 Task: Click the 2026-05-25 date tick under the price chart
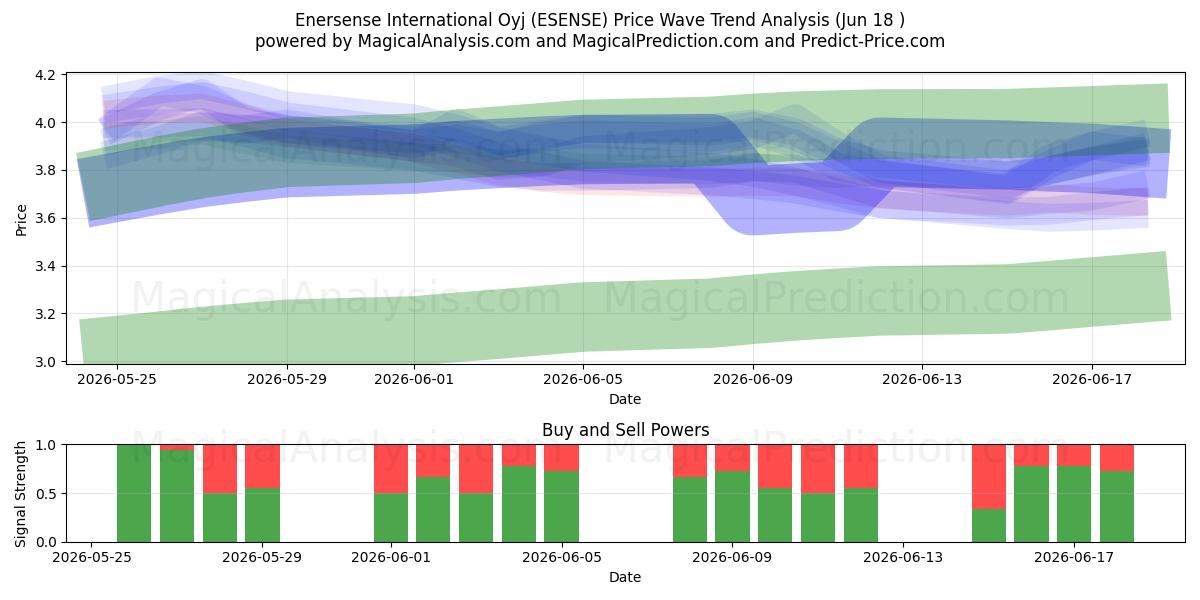point(117,379)
